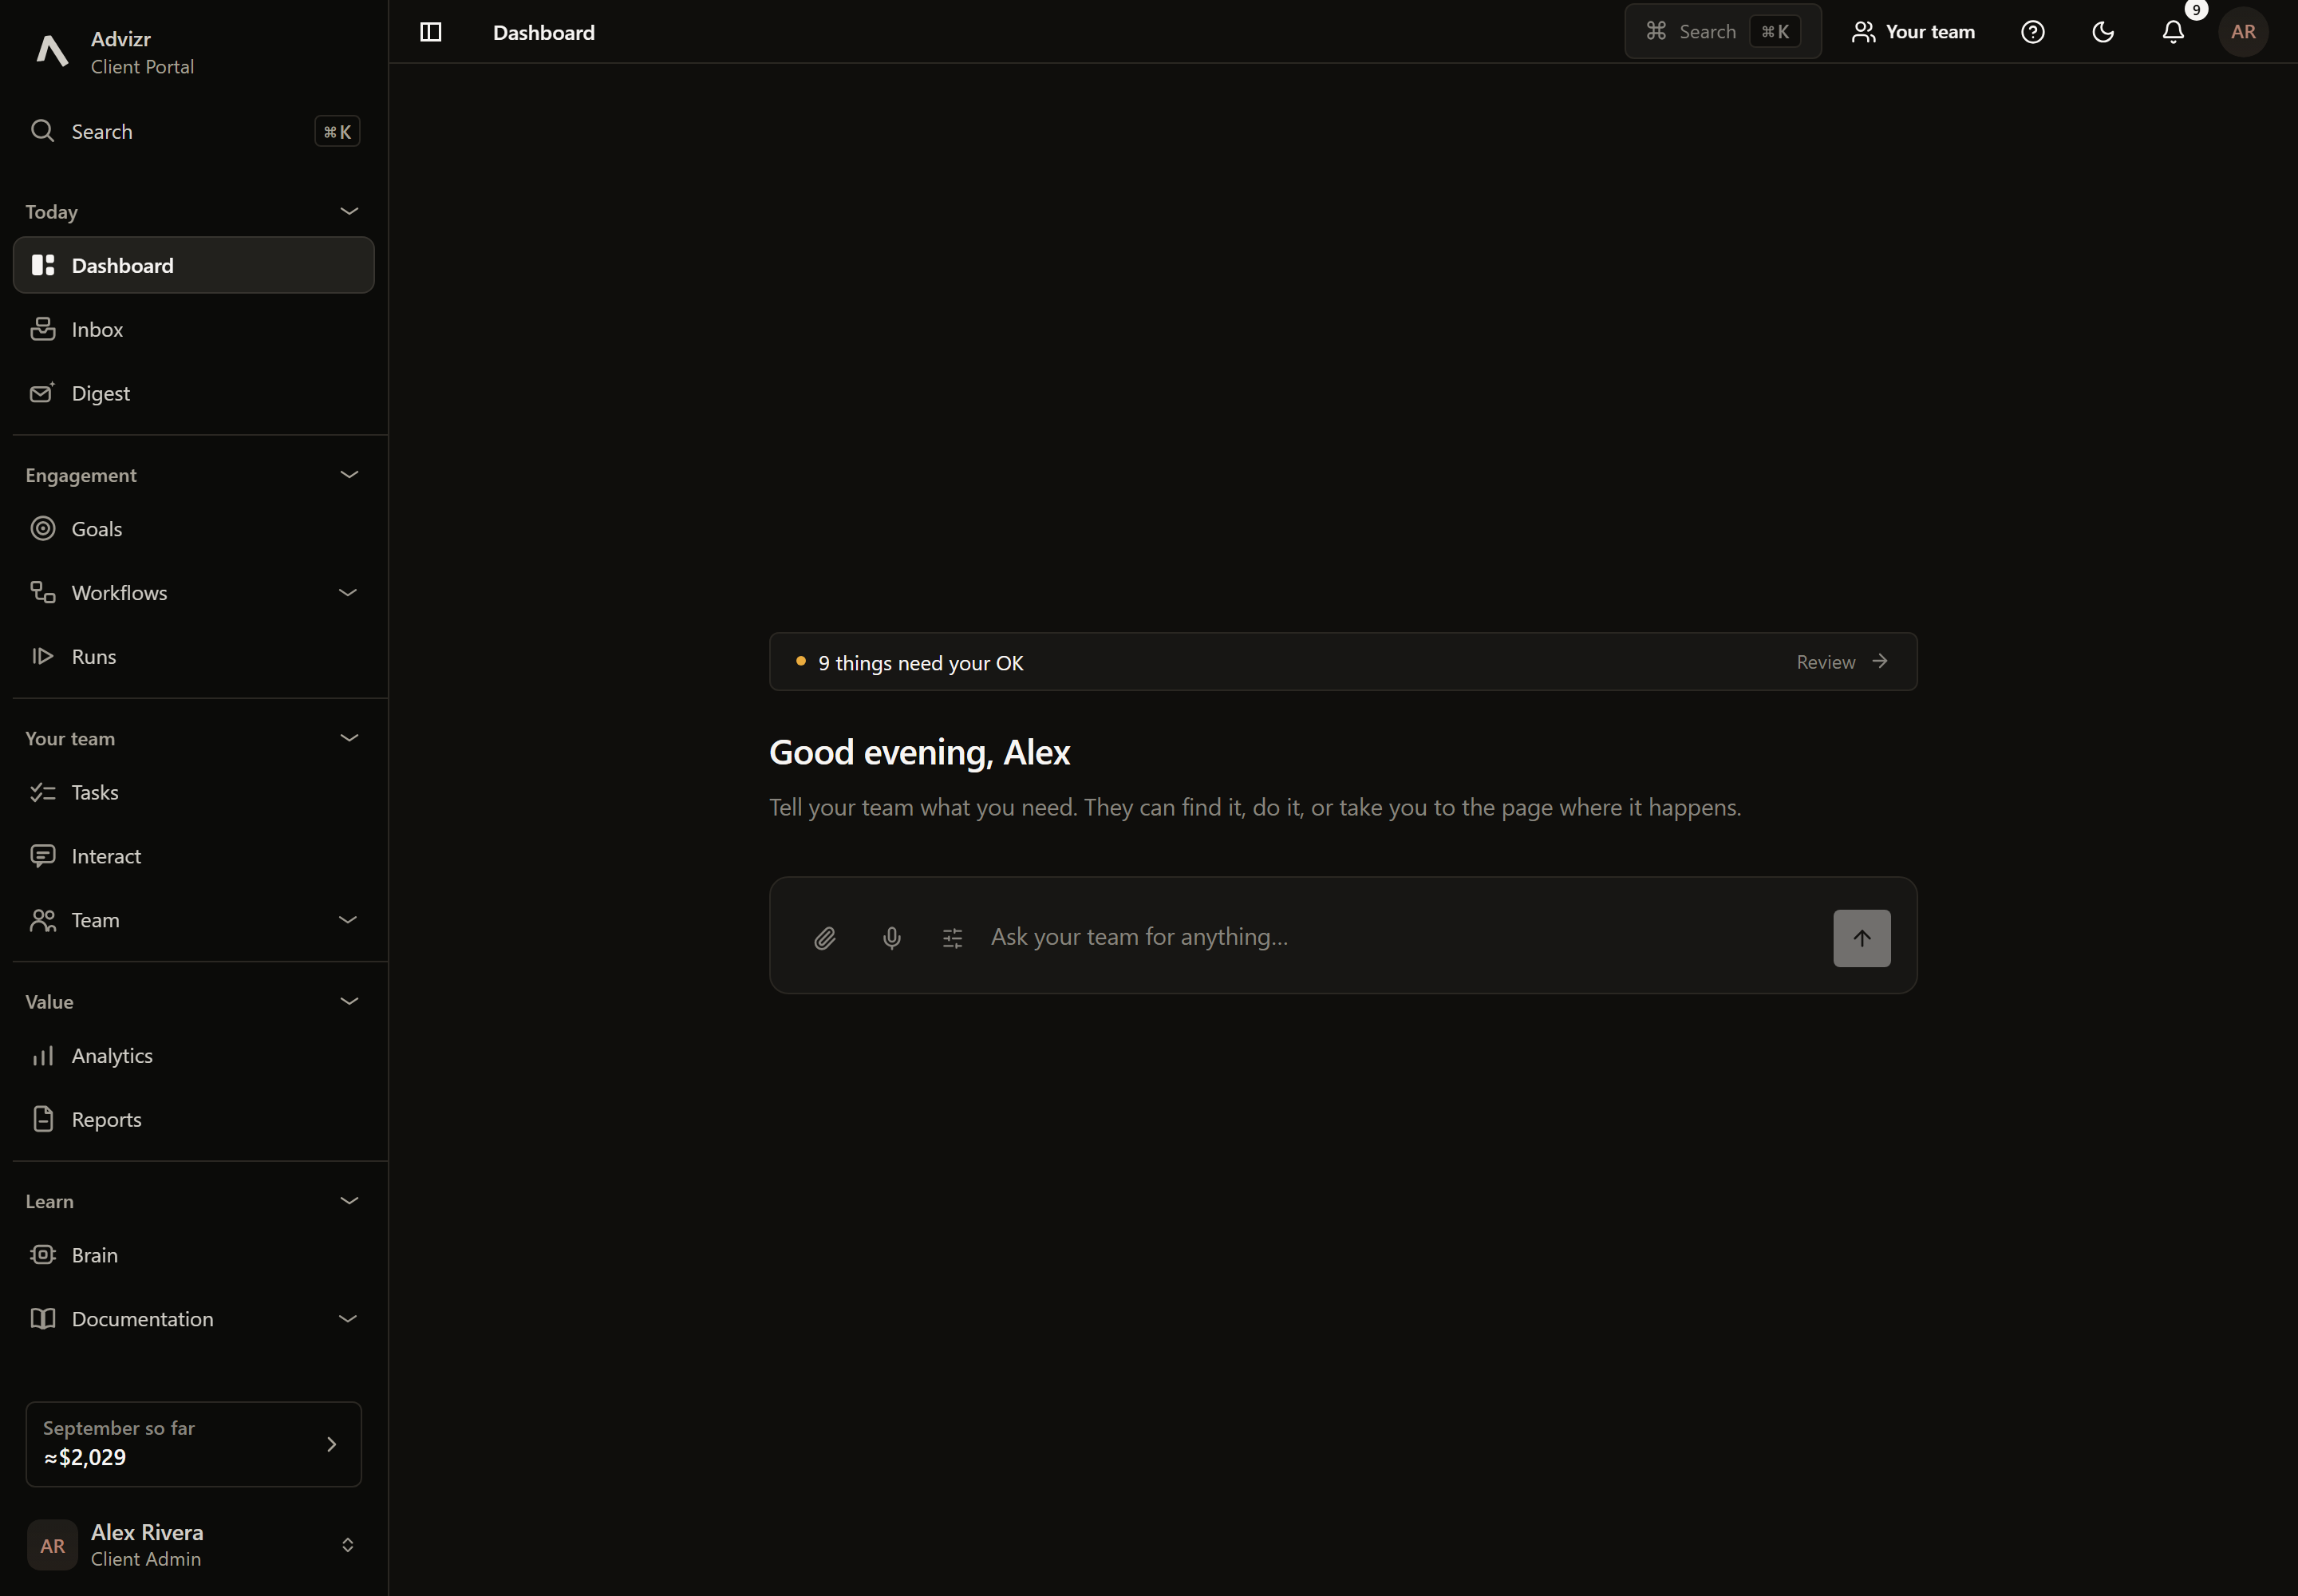Open notifications bell
The width and height of the screenshot is (2298, 1596).
click(x=2173, y=32)
